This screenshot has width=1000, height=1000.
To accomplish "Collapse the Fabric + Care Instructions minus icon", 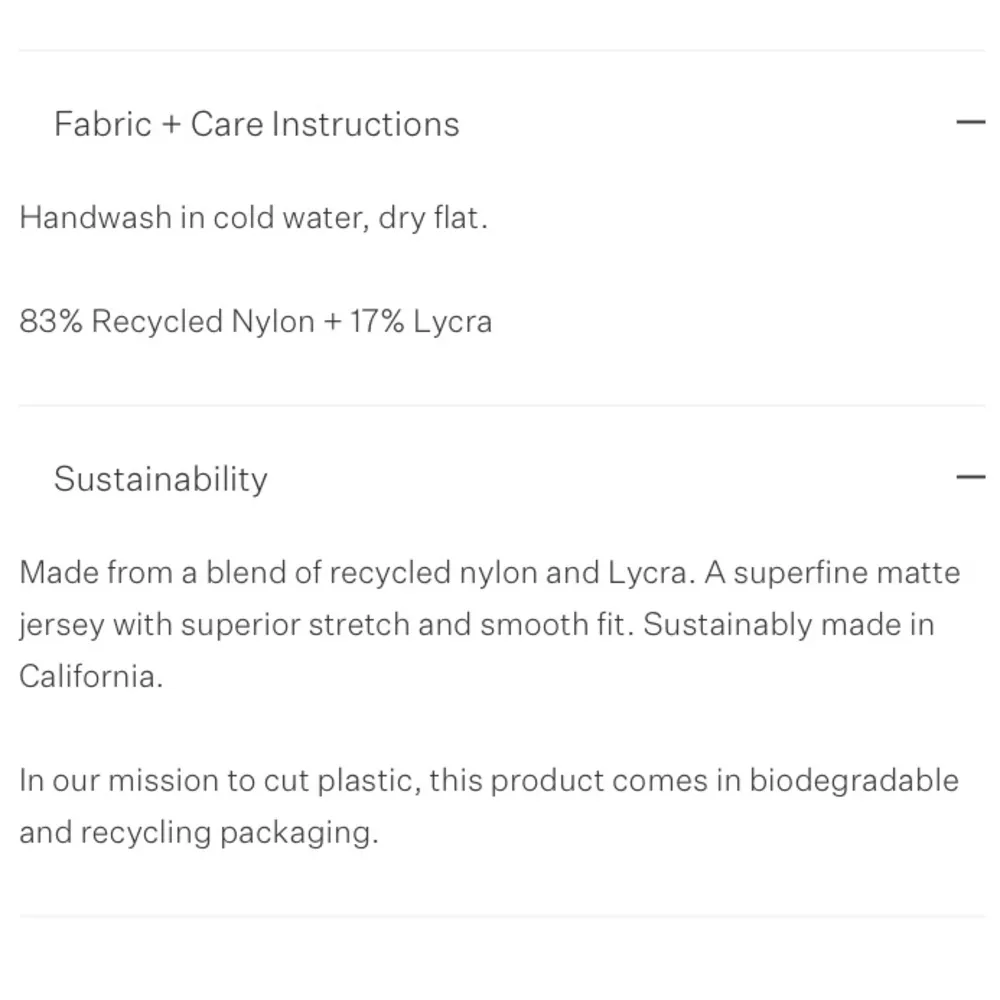I will pos(970,123).
